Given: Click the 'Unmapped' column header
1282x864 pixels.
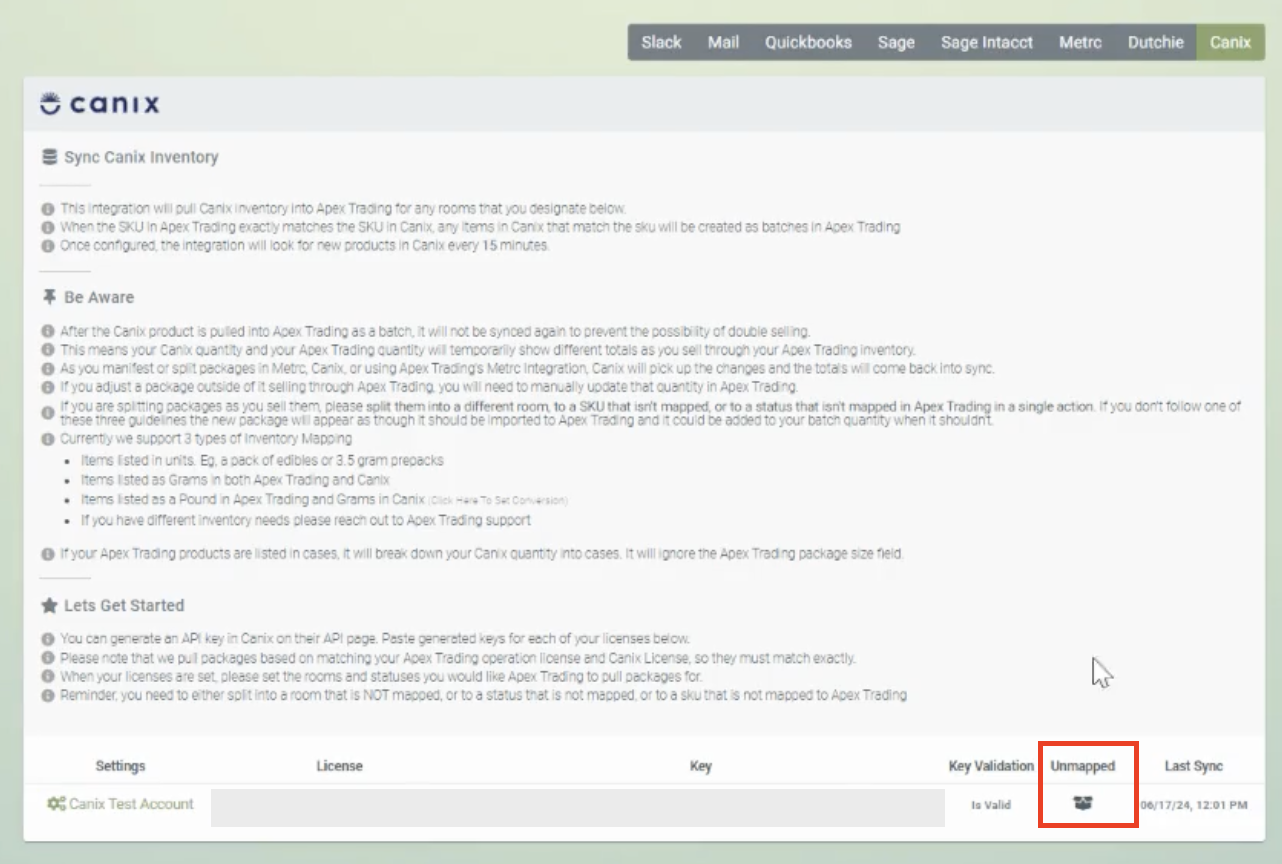Looking at the screenshot, I should 1082,766.
